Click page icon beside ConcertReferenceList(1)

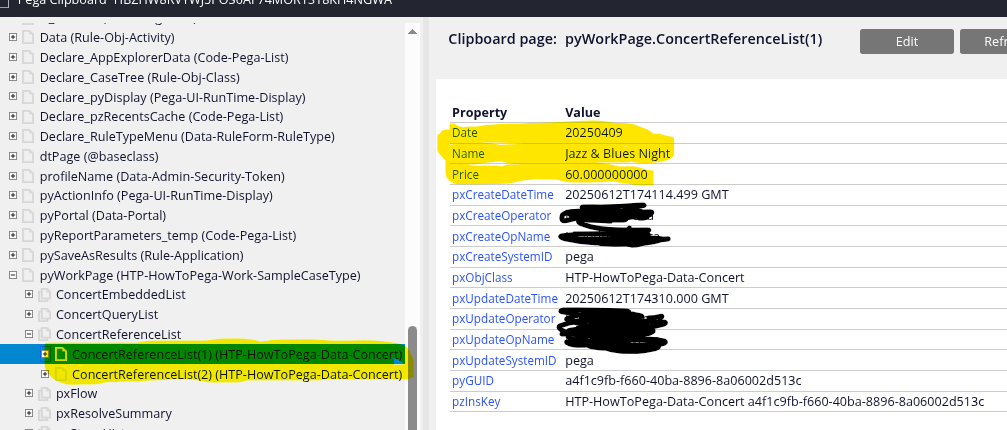pos(61,354)
